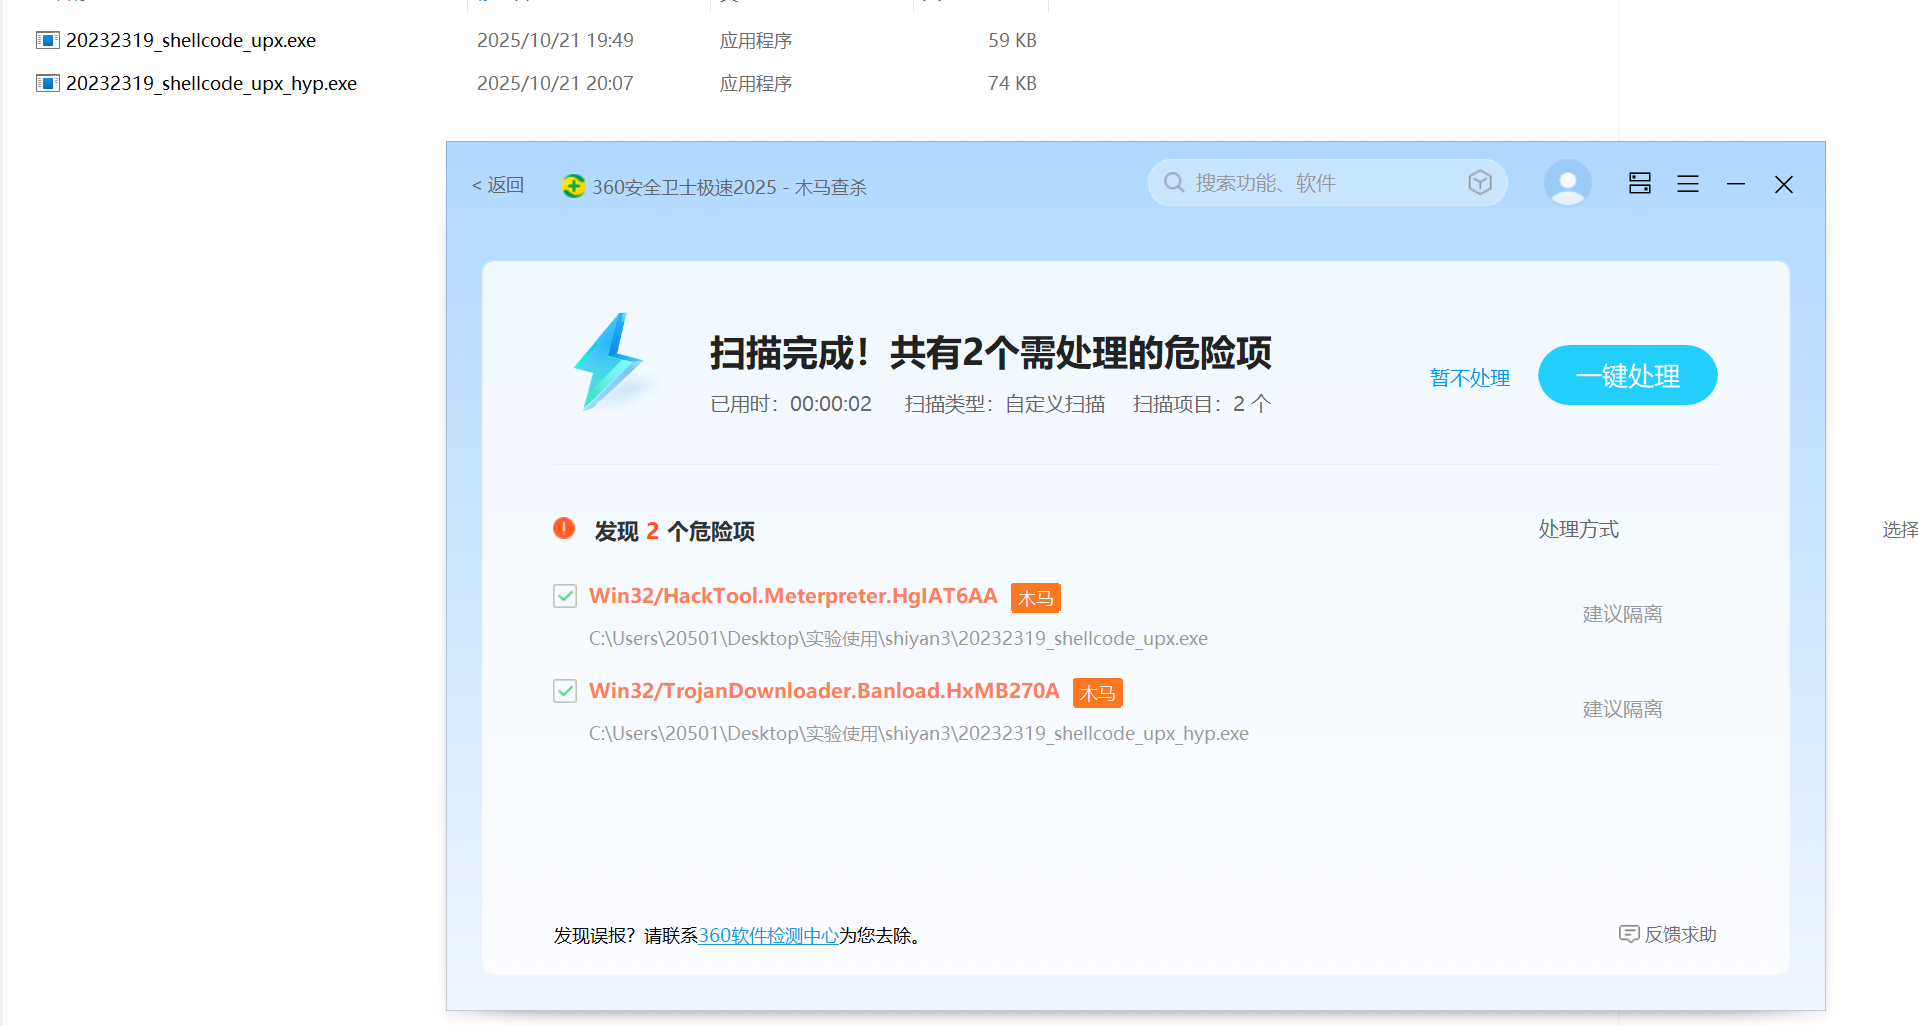1918x1026 pixels.
Task: Uncheck the Win32/TrojanDownloader.Banload threat checkbox
Action: tap(565, 691)
